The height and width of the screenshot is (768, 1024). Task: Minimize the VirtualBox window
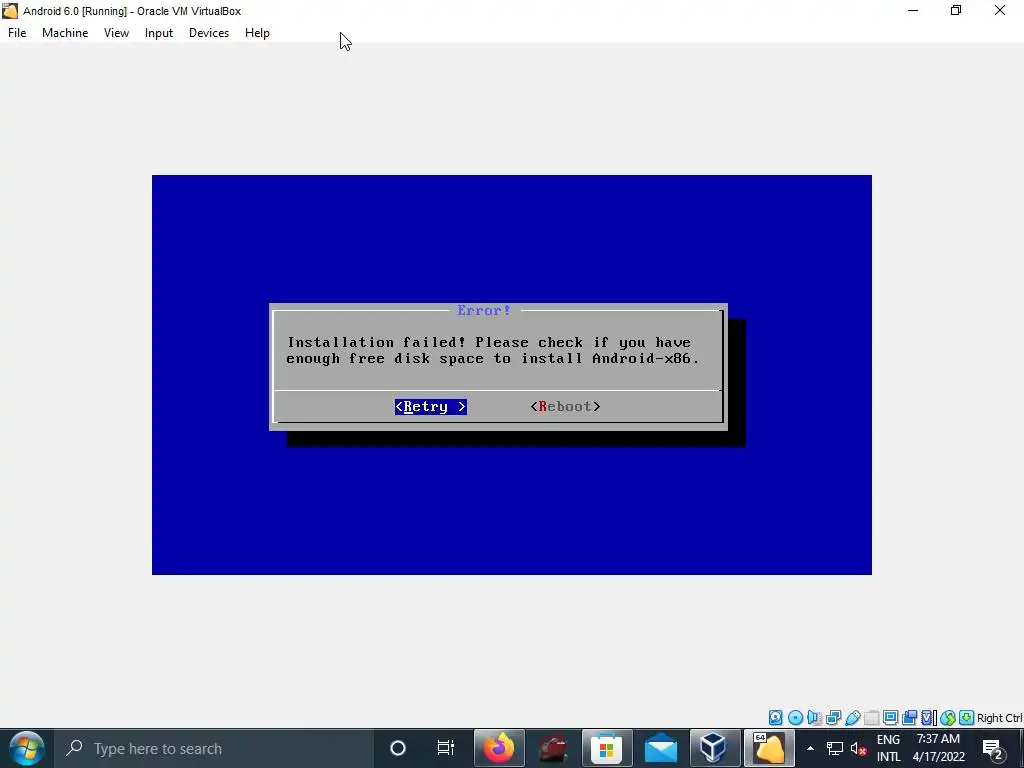tap(913, 10)
